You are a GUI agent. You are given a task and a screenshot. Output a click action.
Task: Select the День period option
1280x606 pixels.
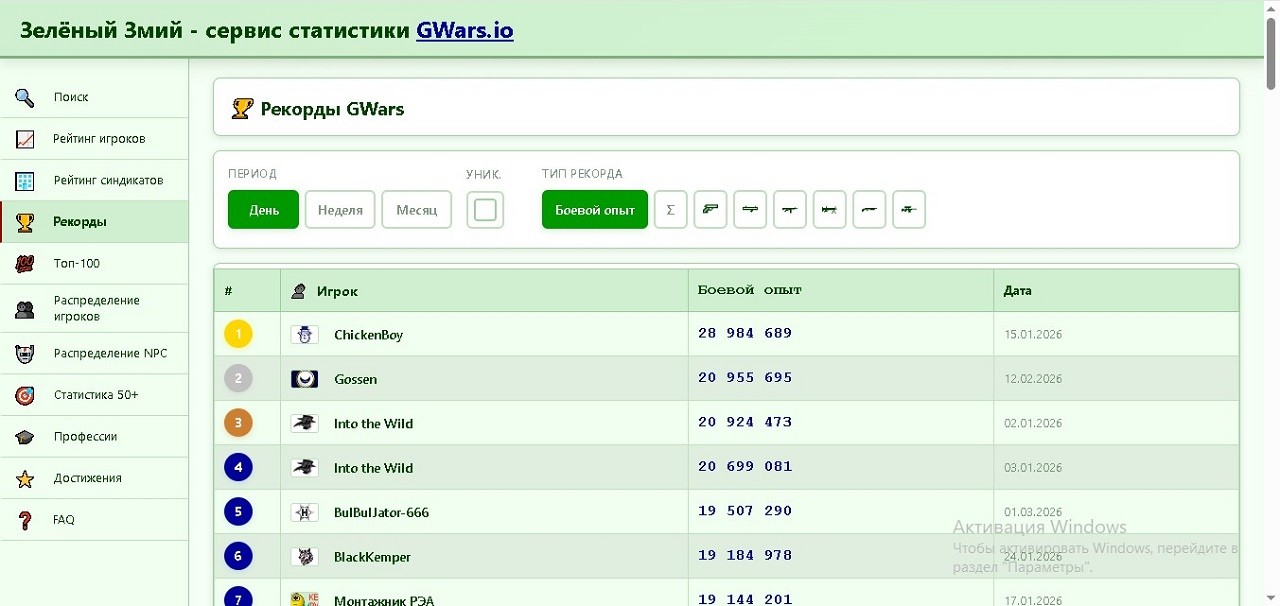click(263, 210)
